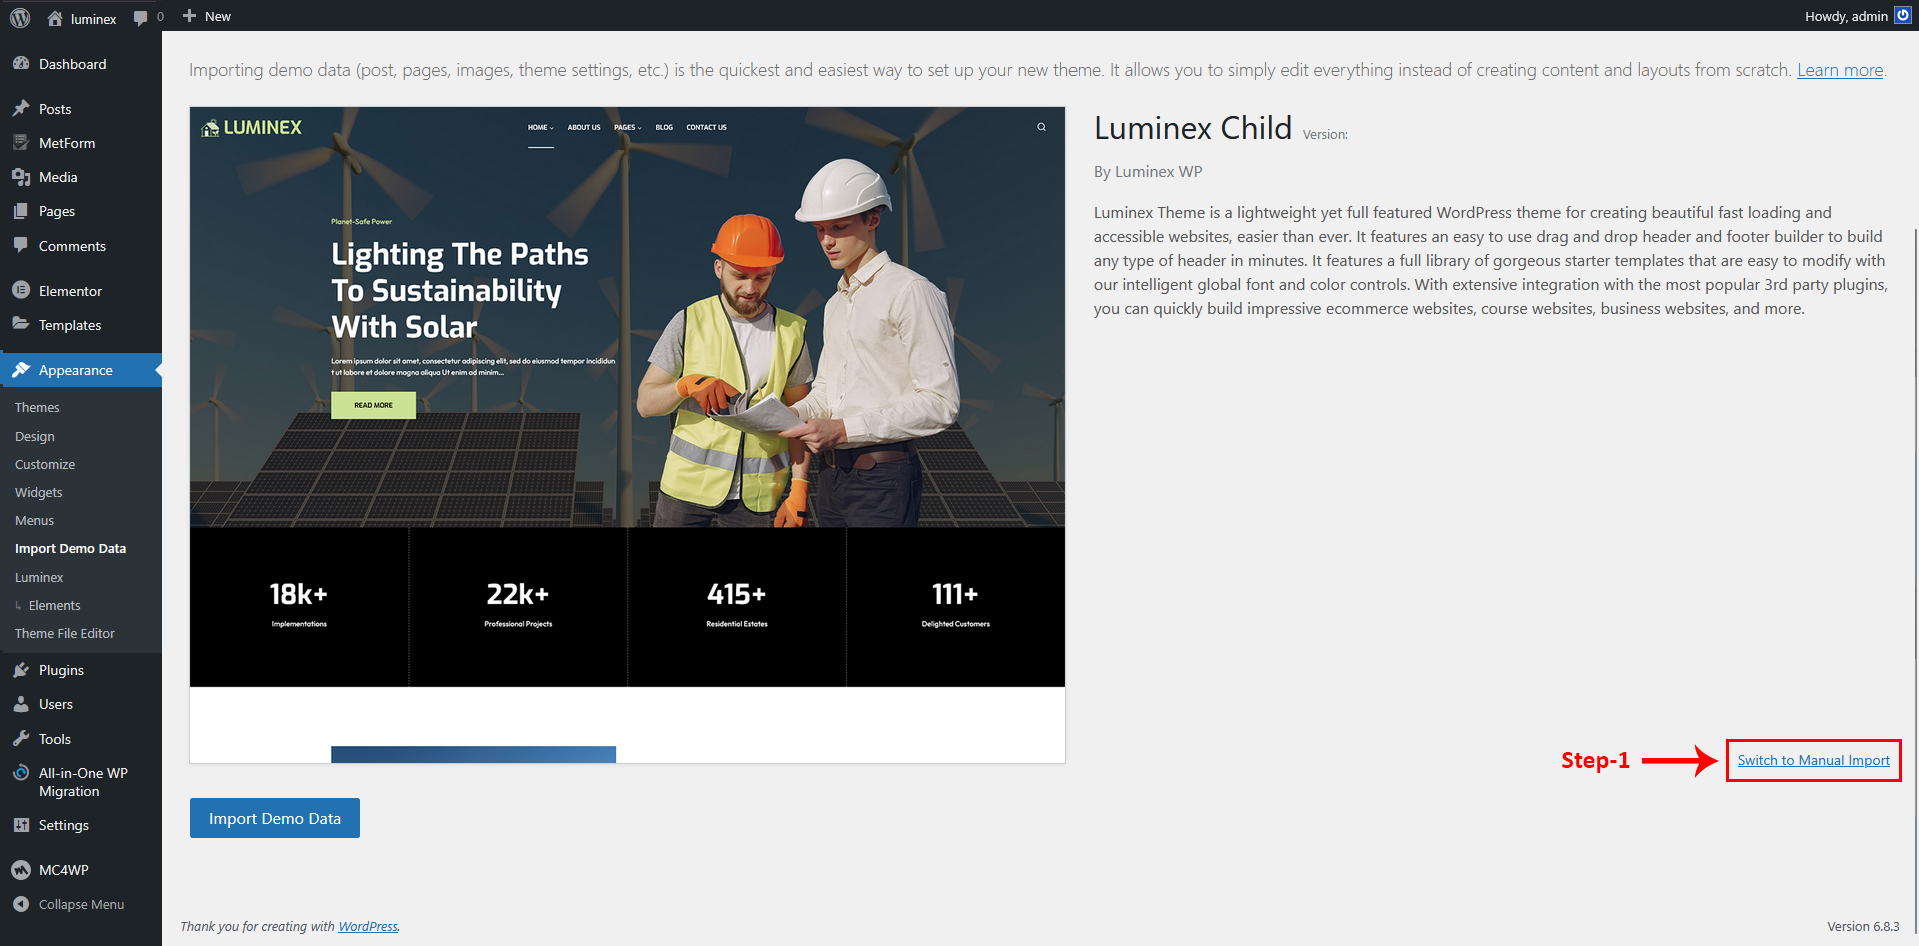1919x946 pixels.
Task: Expand the New content dropdown
Action: point(207,17)
